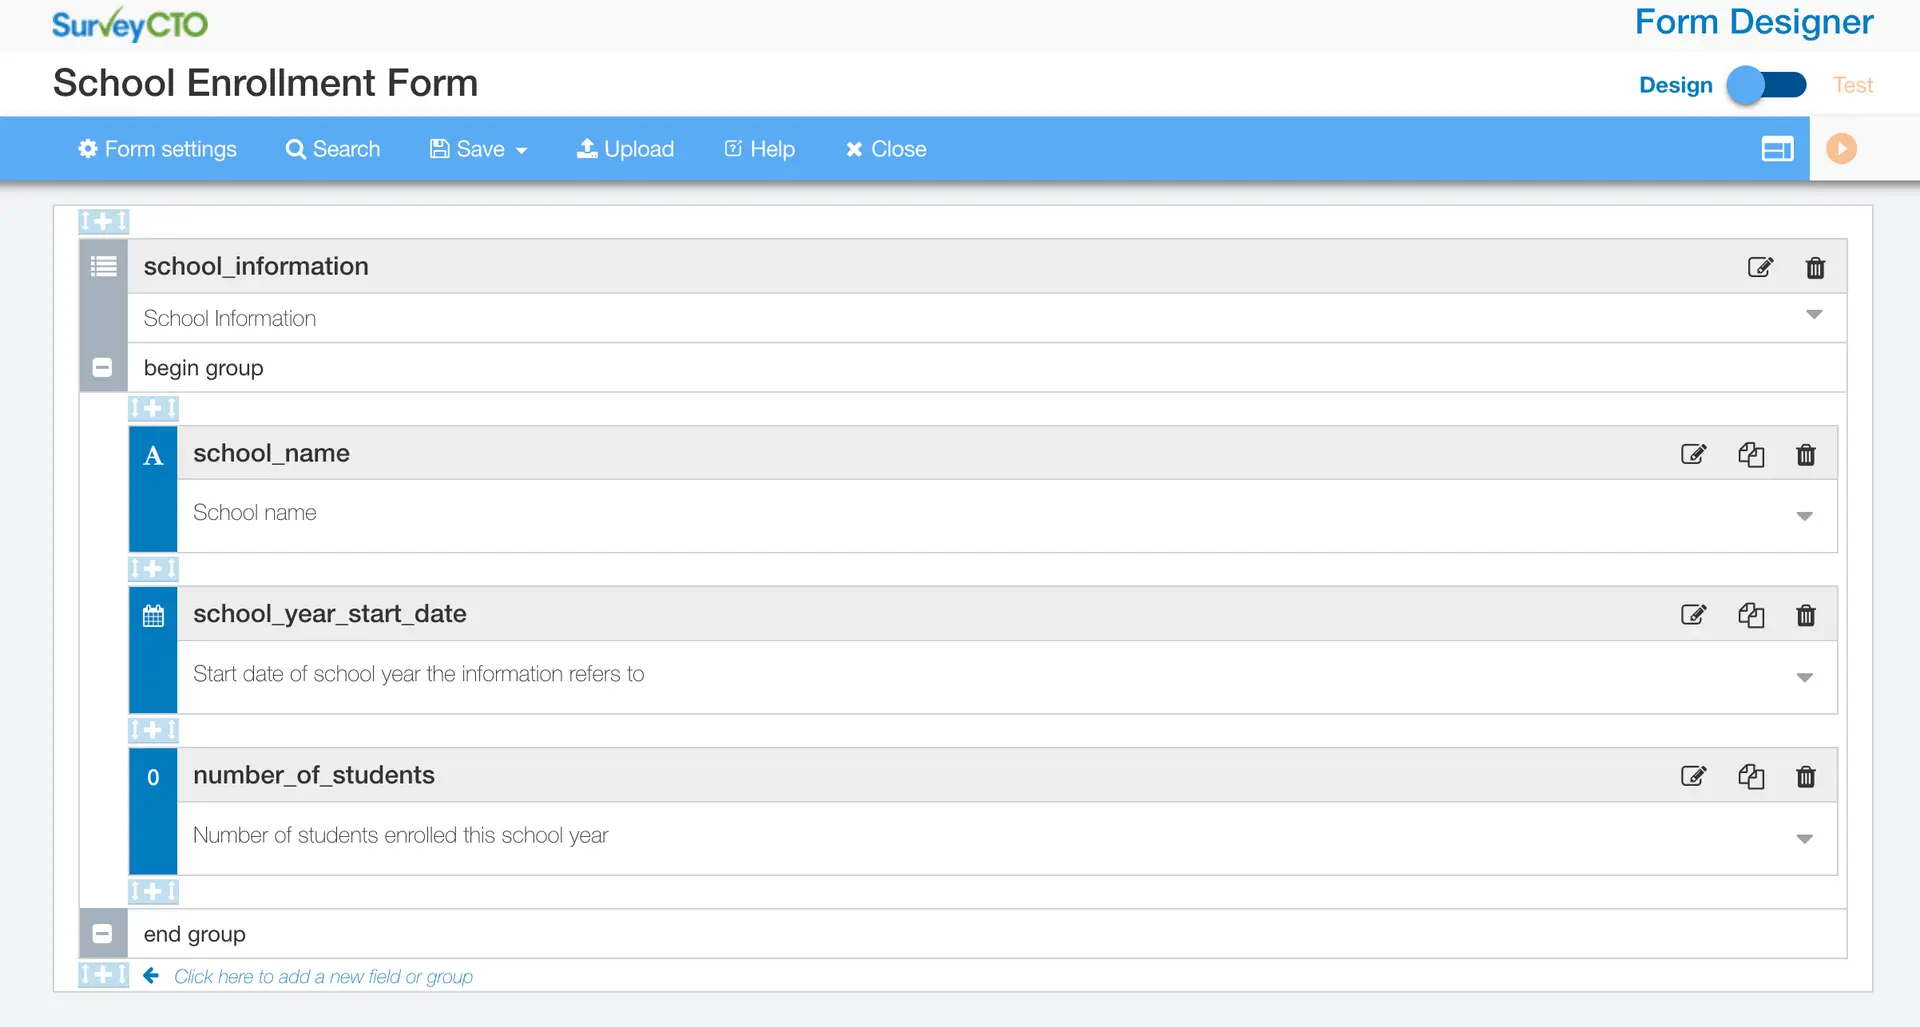1920x1027 pixels.
Task: Delete the school_information group via trash icon
Action: coord(1816,267)
